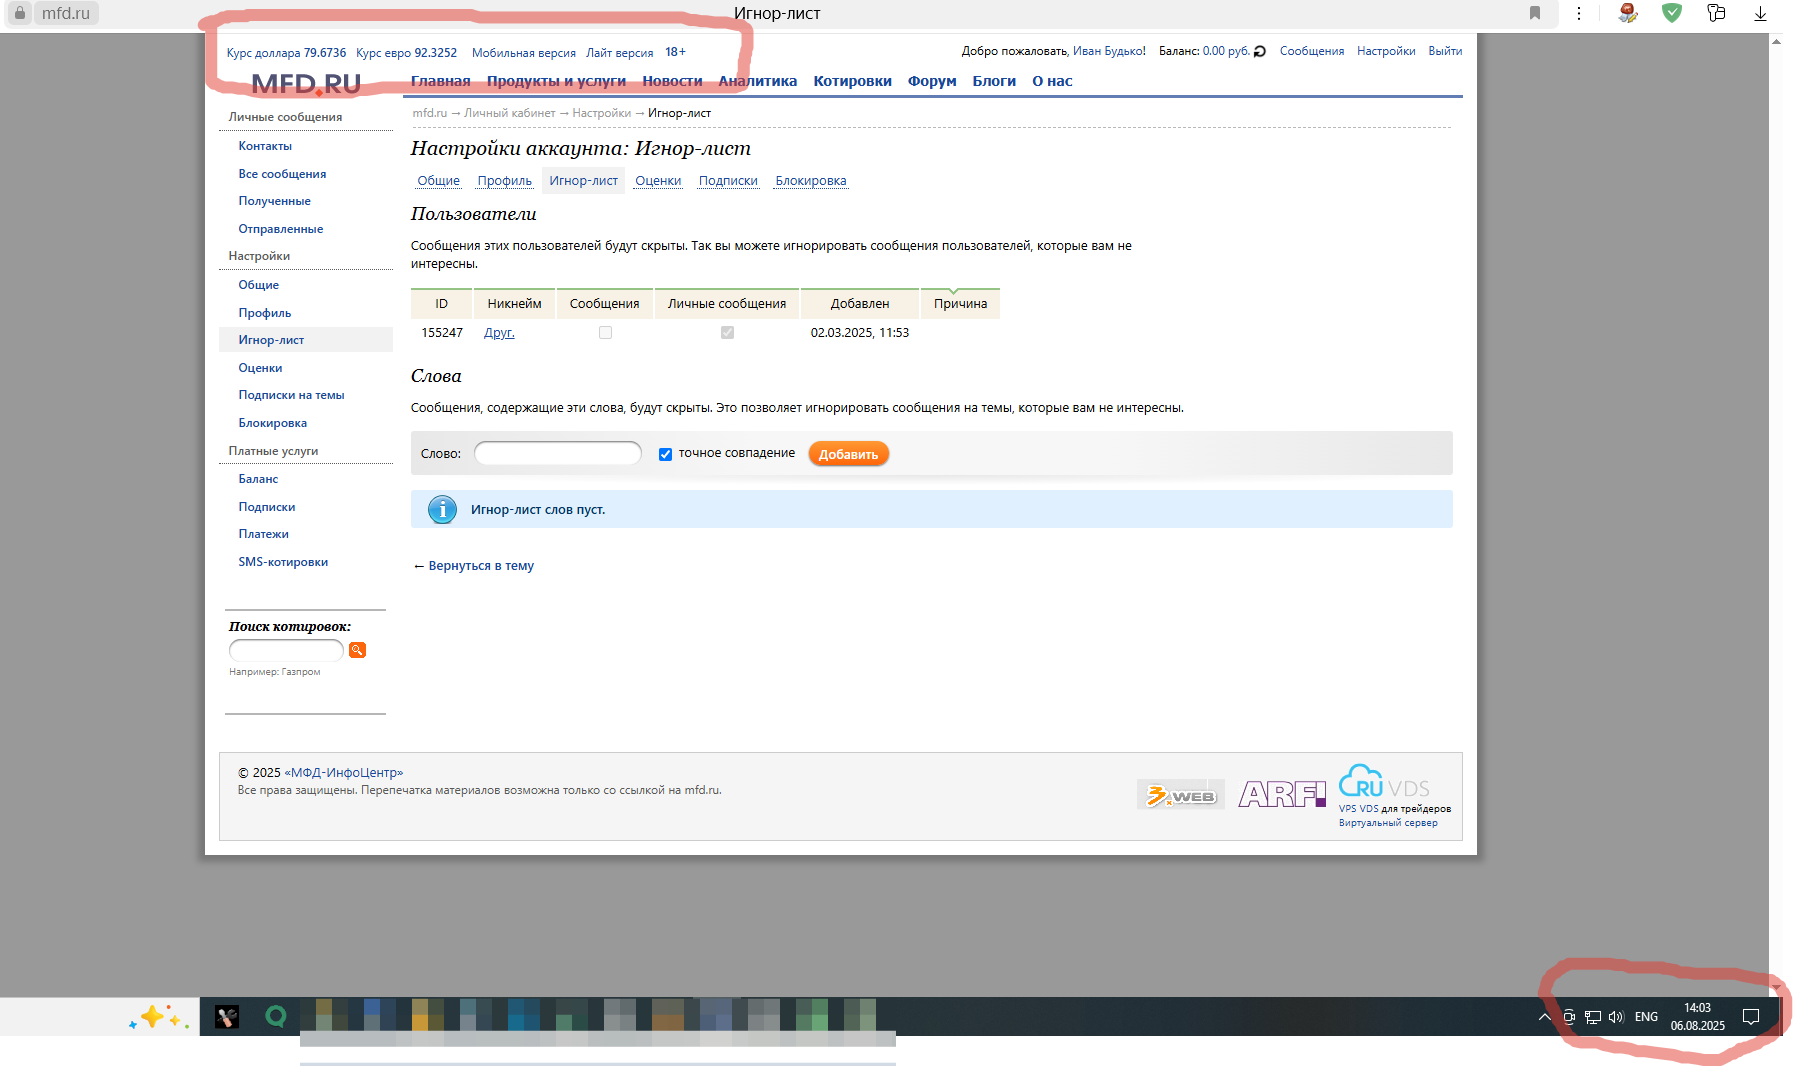This screenshot has height=1066, width=1793.
Task: Open the ARFI footer logo
Action: (1282, 794)
